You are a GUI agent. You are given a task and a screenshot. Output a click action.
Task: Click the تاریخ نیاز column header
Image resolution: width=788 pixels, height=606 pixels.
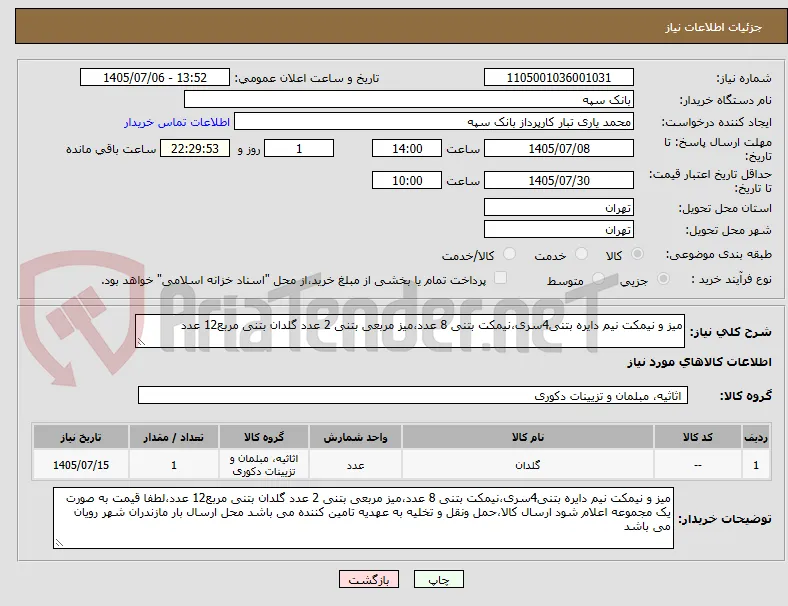pyautogui.click(x=81, y=437)
